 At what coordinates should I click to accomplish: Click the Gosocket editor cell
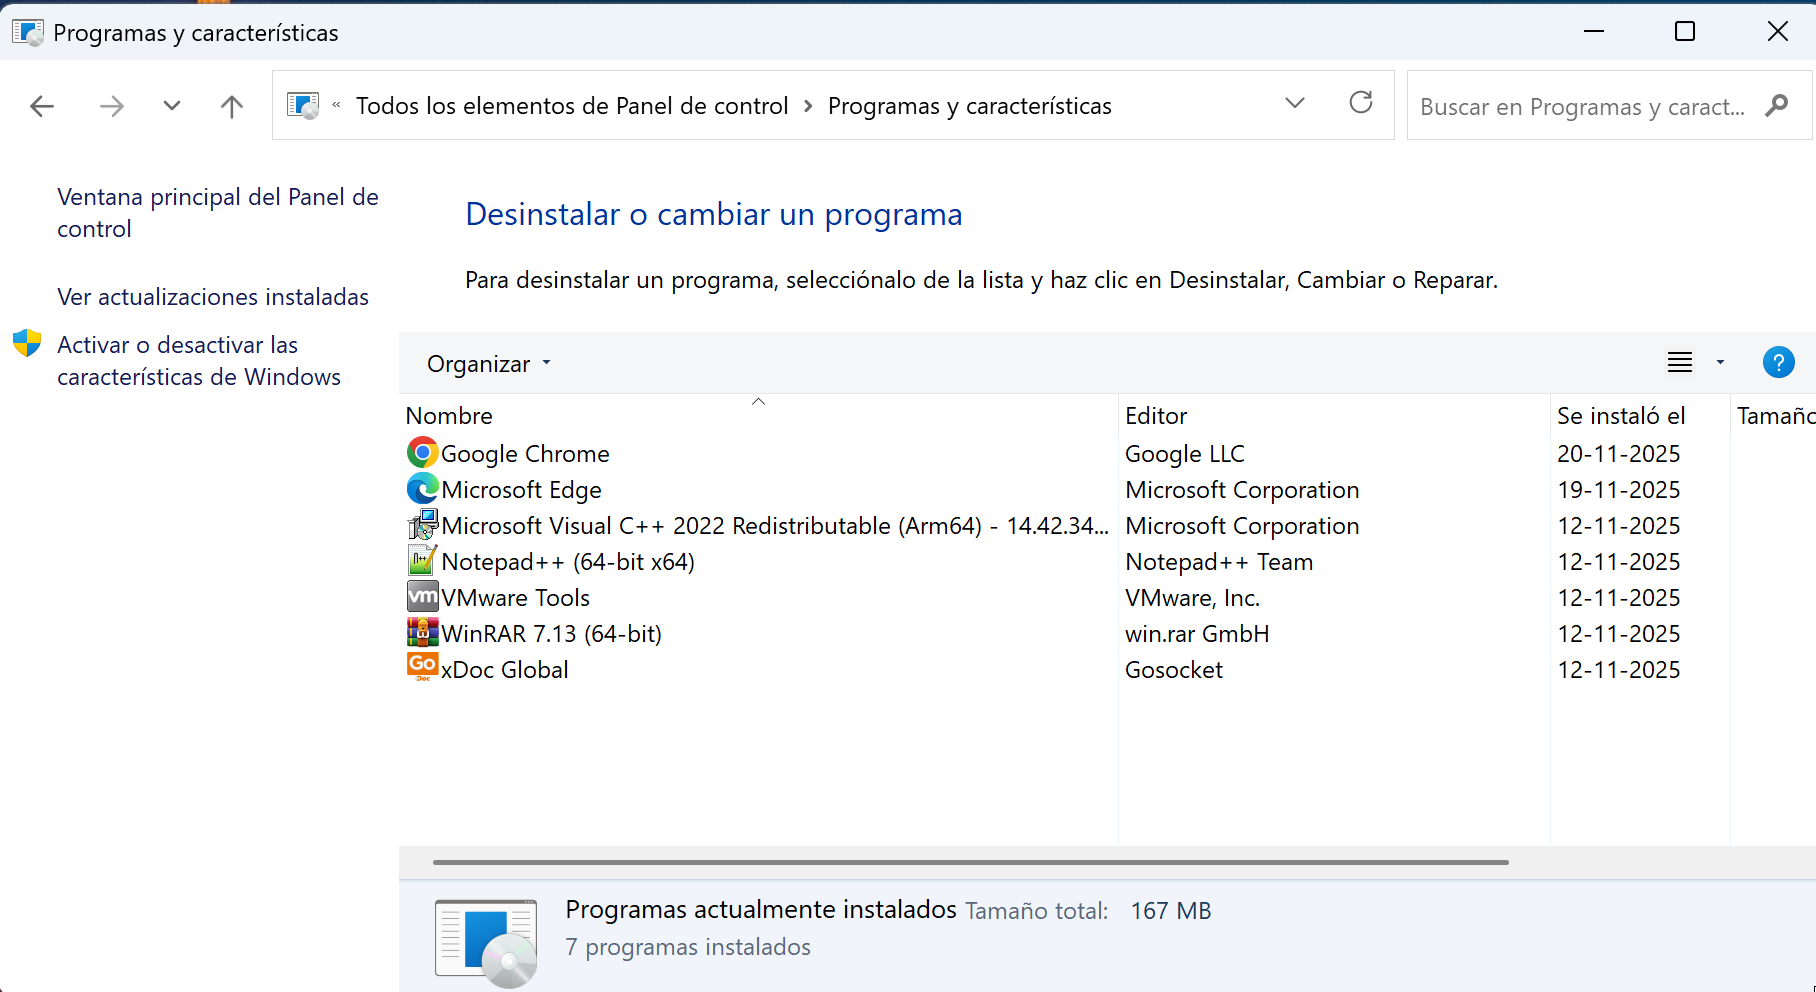1174,670
